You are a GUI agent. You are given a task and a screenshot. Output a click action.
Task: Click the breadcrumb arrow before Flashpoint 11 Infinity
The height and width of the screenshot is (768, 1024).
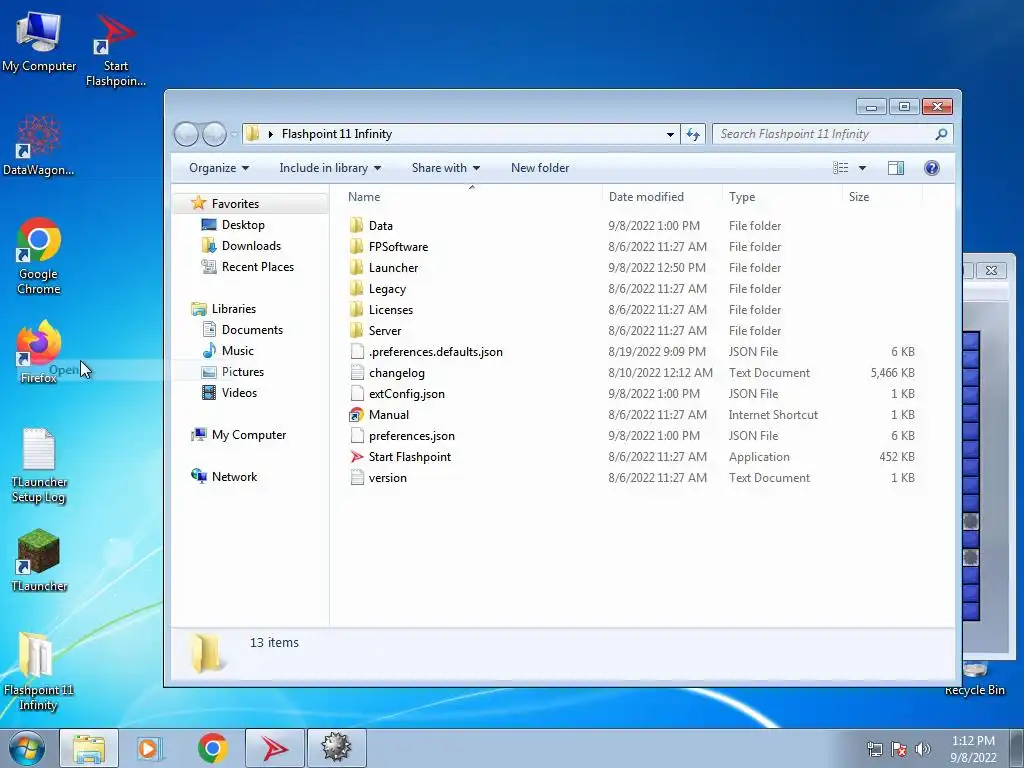tap(270, 134)
